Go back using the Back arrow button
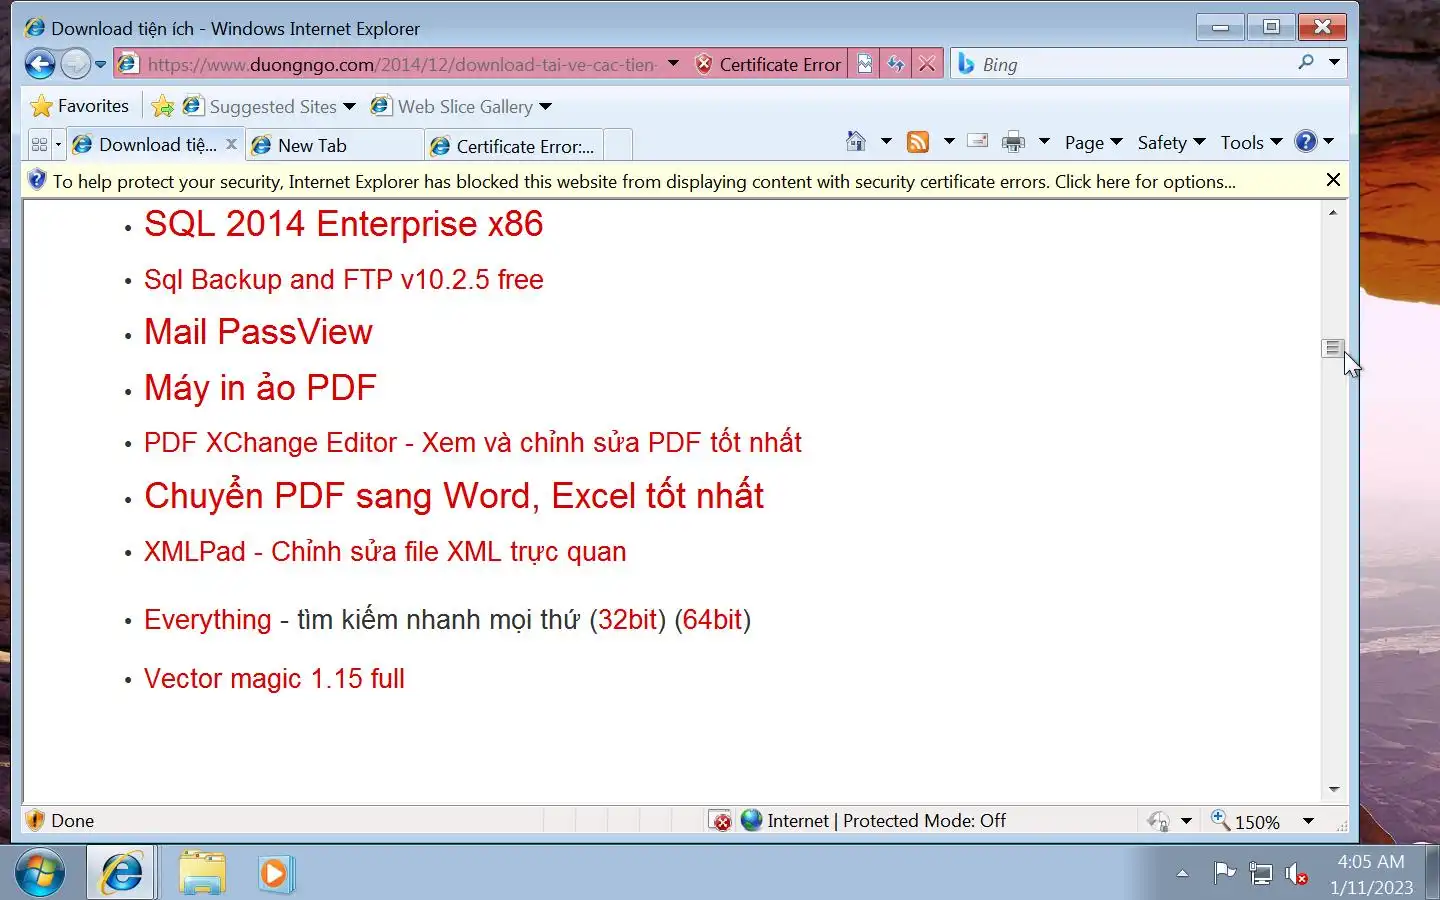This screenshot has width=1440, height=900. pyautogui.click(x=40, y=65)
